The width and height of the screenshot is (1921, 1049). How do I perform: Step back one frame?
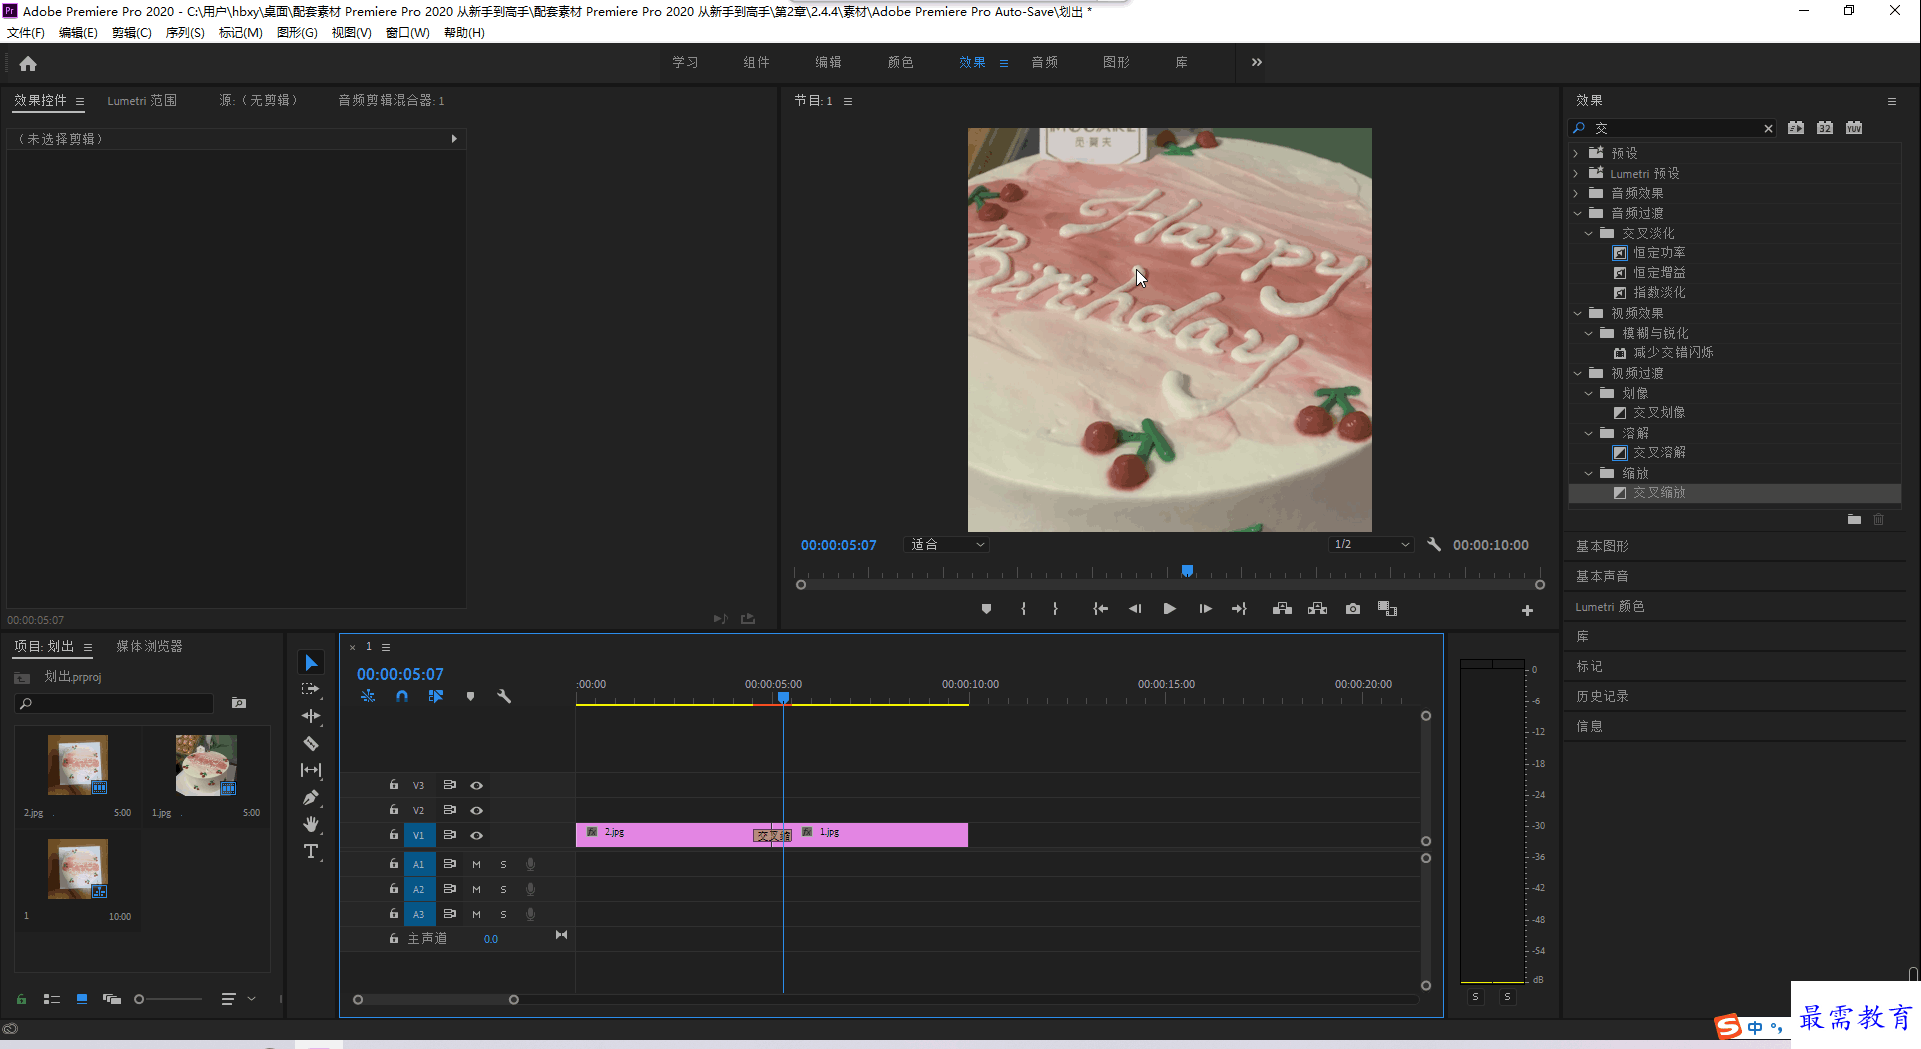coord(1135,609)
